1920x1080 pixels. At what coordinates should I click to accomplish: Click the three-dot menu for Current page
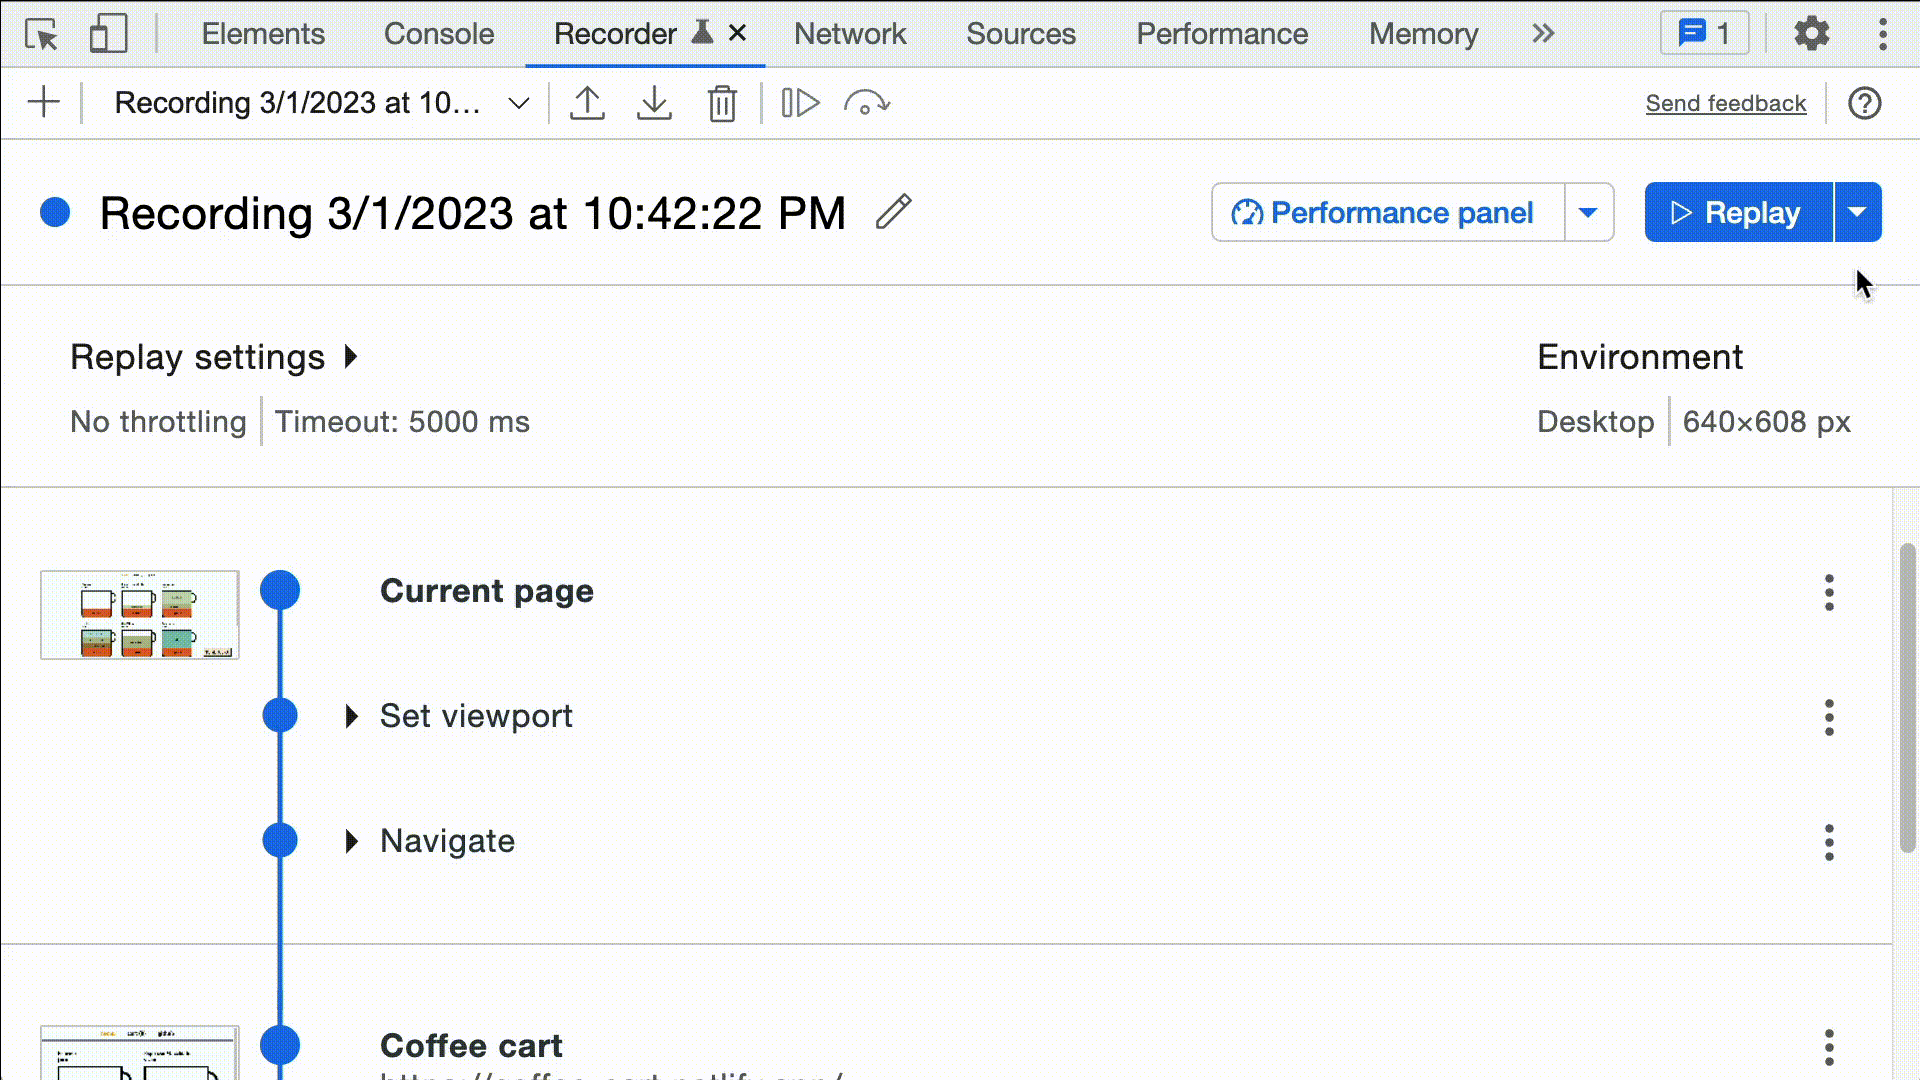click(1829, 592)
